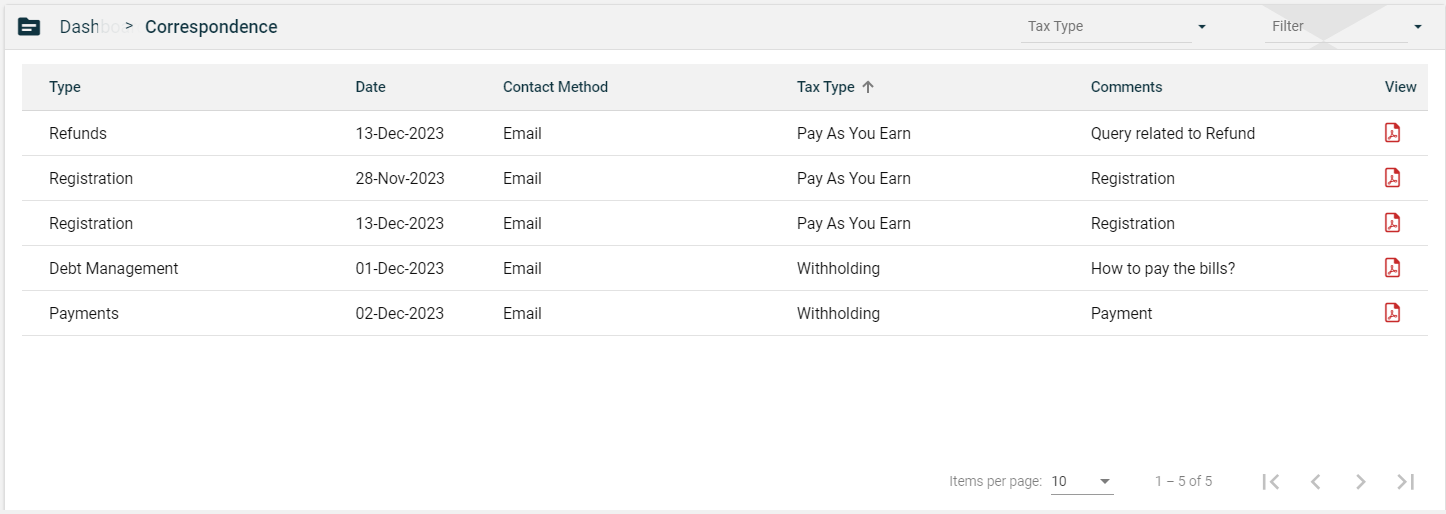Sort by the Type column header
The width and height of the screenshot is (1446, 514).
click(65, 87)
